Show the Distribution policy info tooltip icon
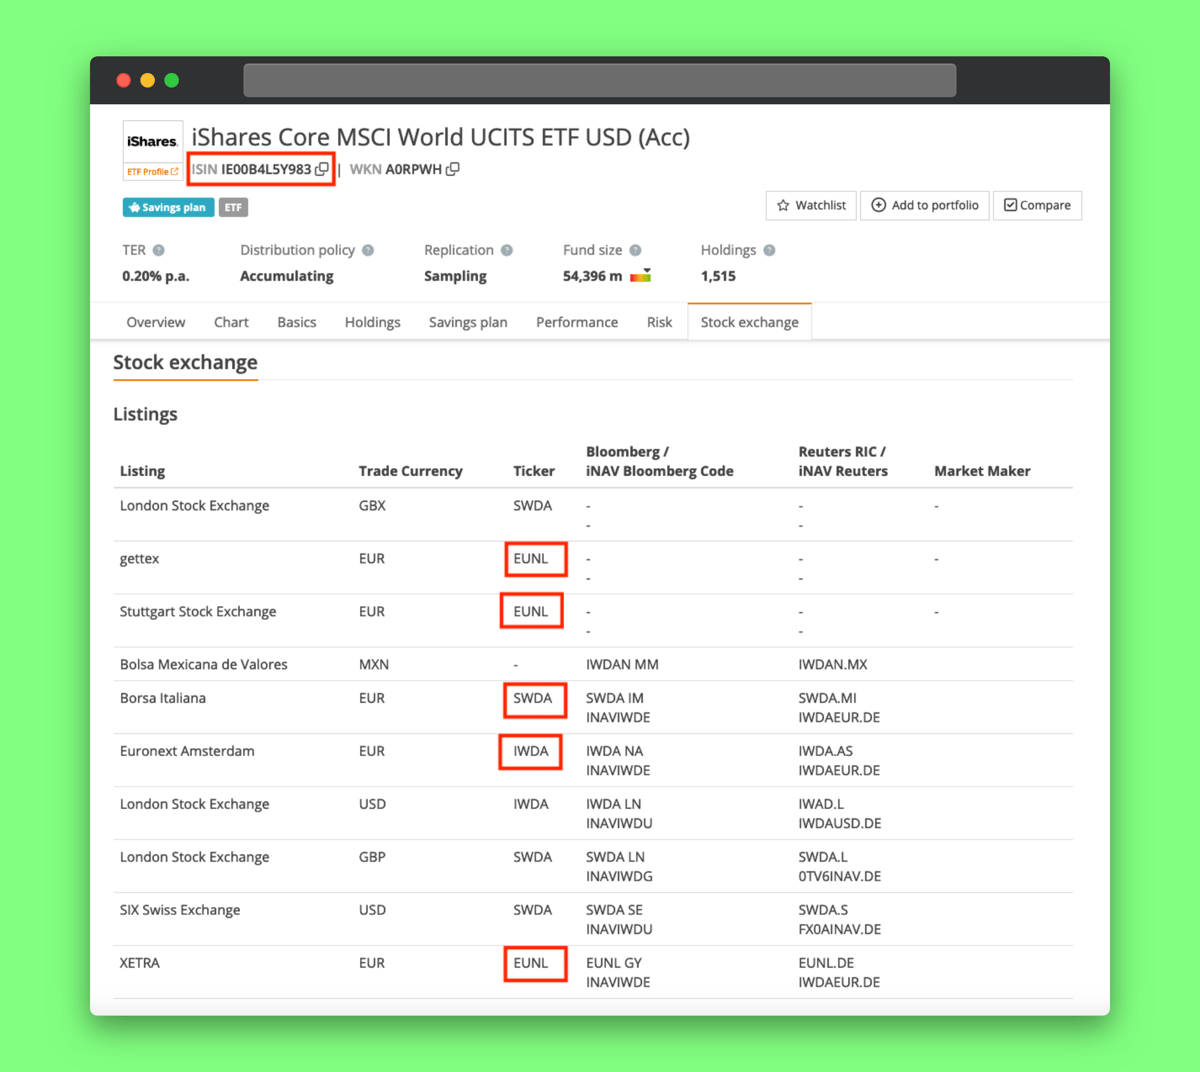Viewport: 1200px width, 1072px height. click(x=368, y=250)
